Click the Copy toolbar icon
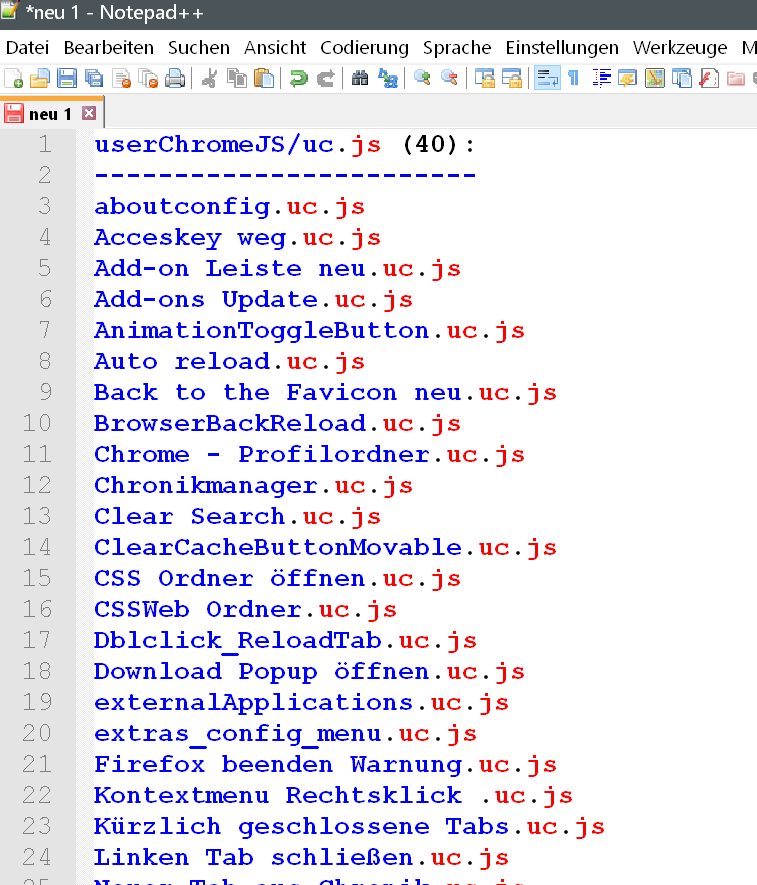The image size is (757, 885). click(x=237, y=78)
